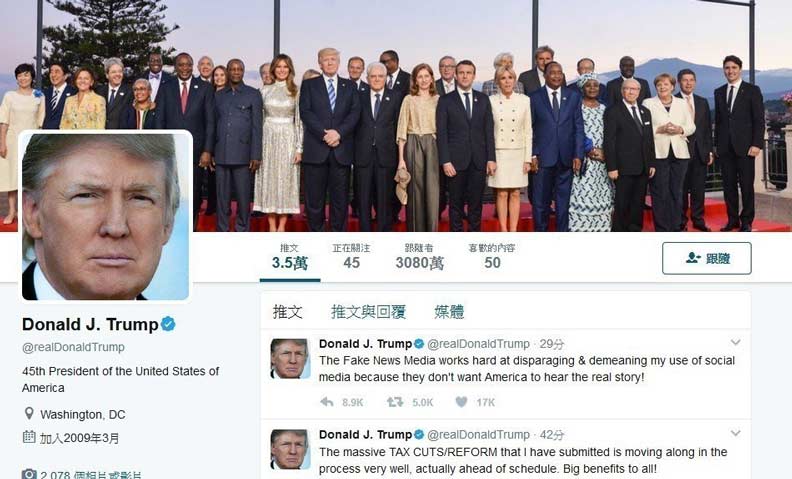Select the 推文 timeline tab
The image size is (792, 479).
(x=287, y=312)
